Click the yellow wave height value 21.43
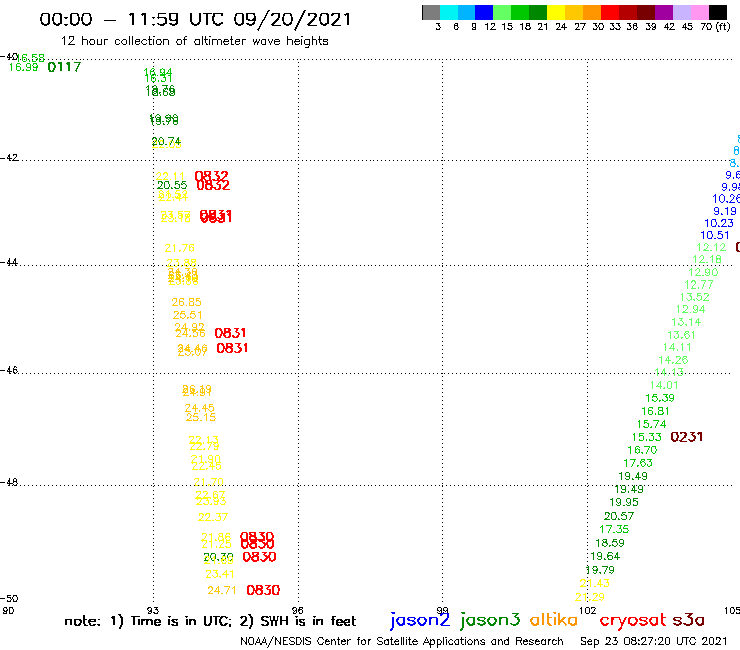740x650 pixels. pos(595,583)
